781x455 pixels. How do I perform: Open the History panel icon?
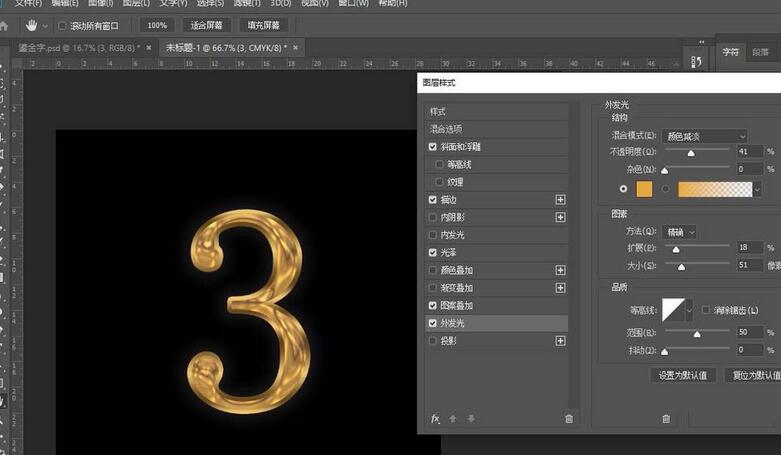697,62
